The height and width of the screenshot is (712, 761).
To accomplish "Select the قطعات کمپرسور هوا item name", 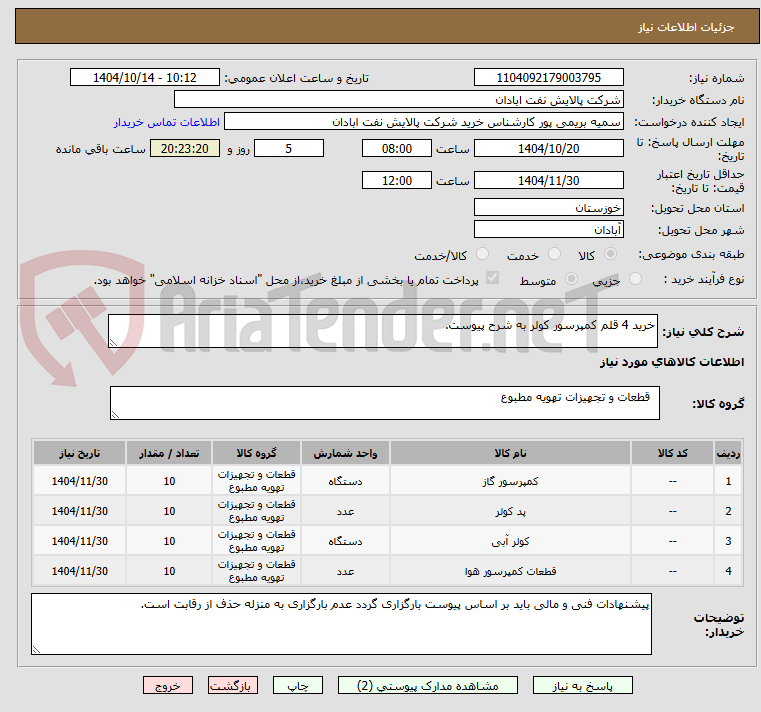I will coord(510,571).
